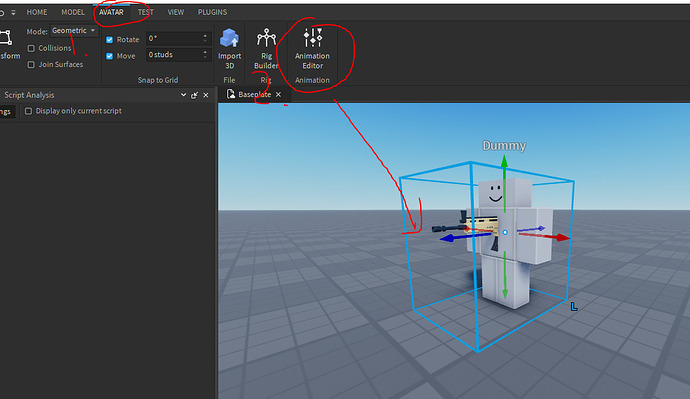
Task: Toggle the Move snap checkbox
Action: [110, 56]
